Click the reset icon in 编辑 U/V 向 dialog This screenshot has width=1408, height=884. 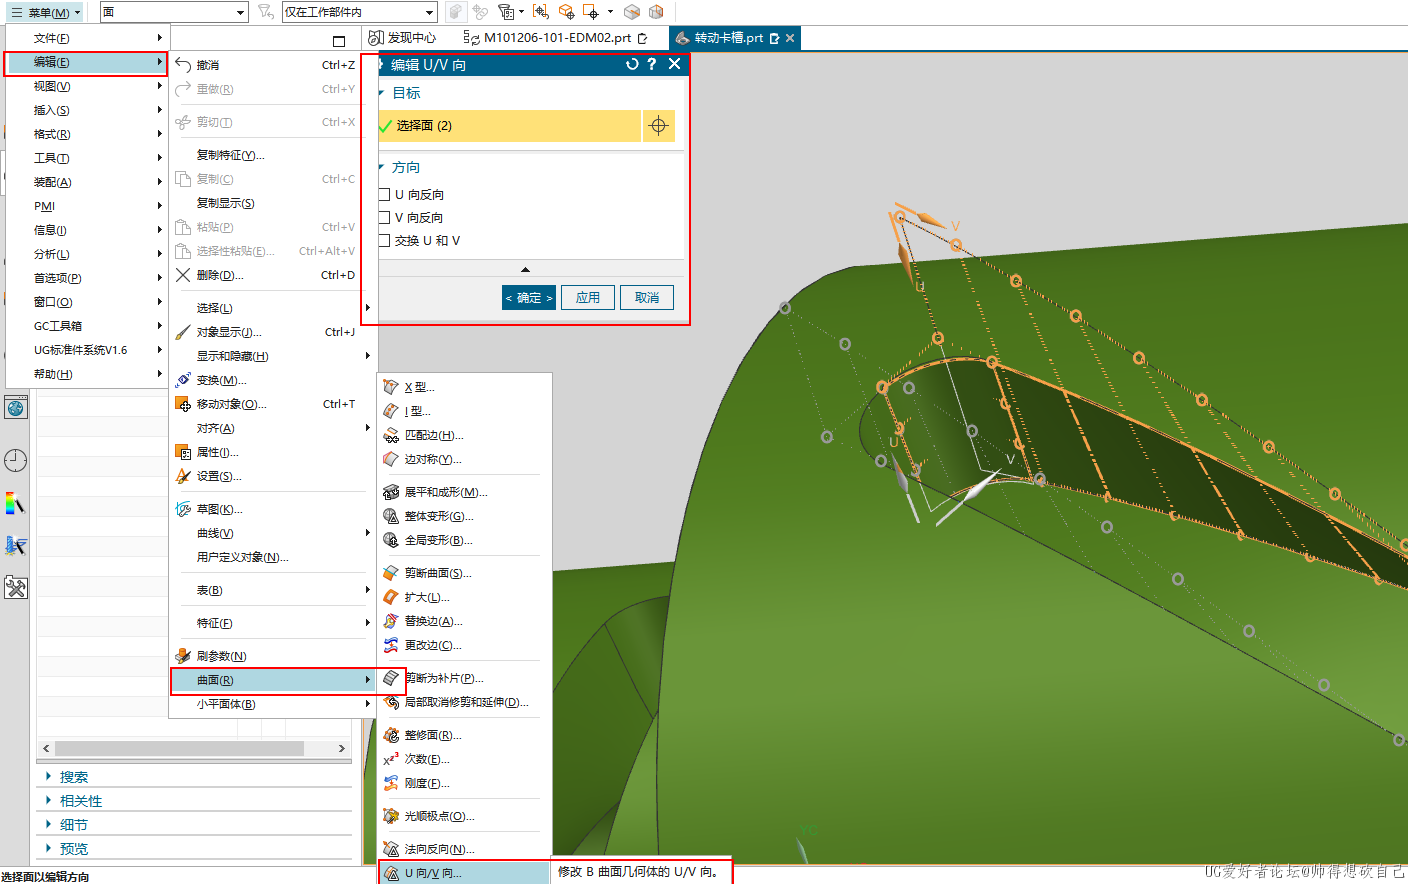(632, 64)
